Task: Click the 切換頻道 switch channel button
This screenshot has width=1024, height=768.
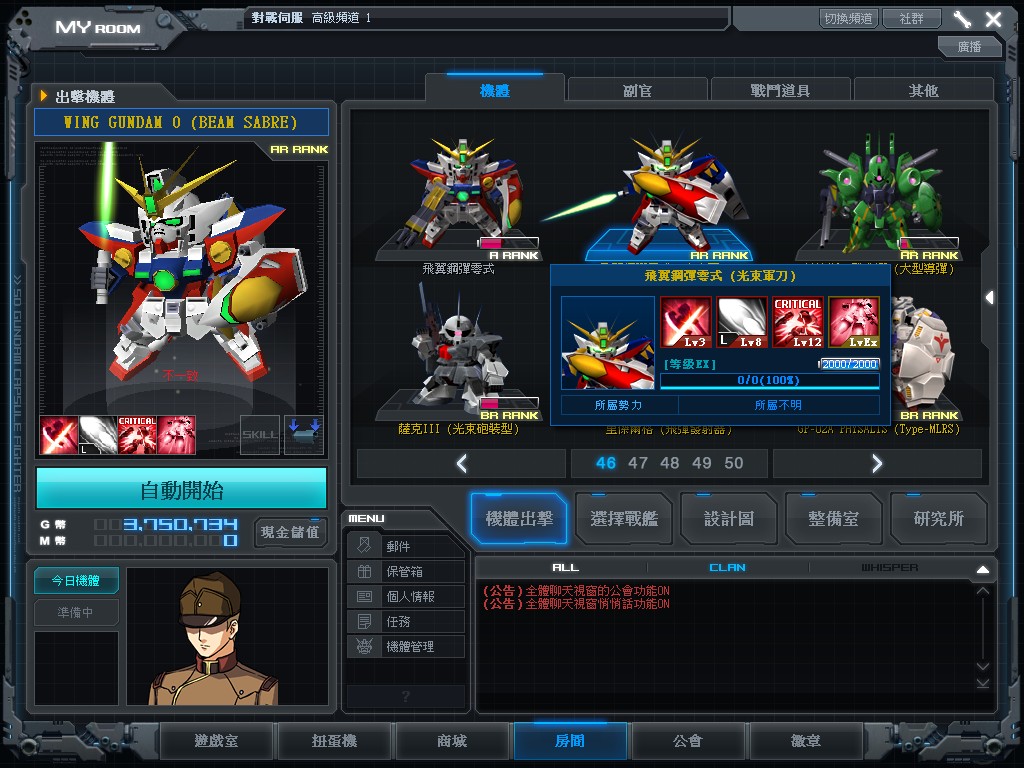Action: [848, 18]
